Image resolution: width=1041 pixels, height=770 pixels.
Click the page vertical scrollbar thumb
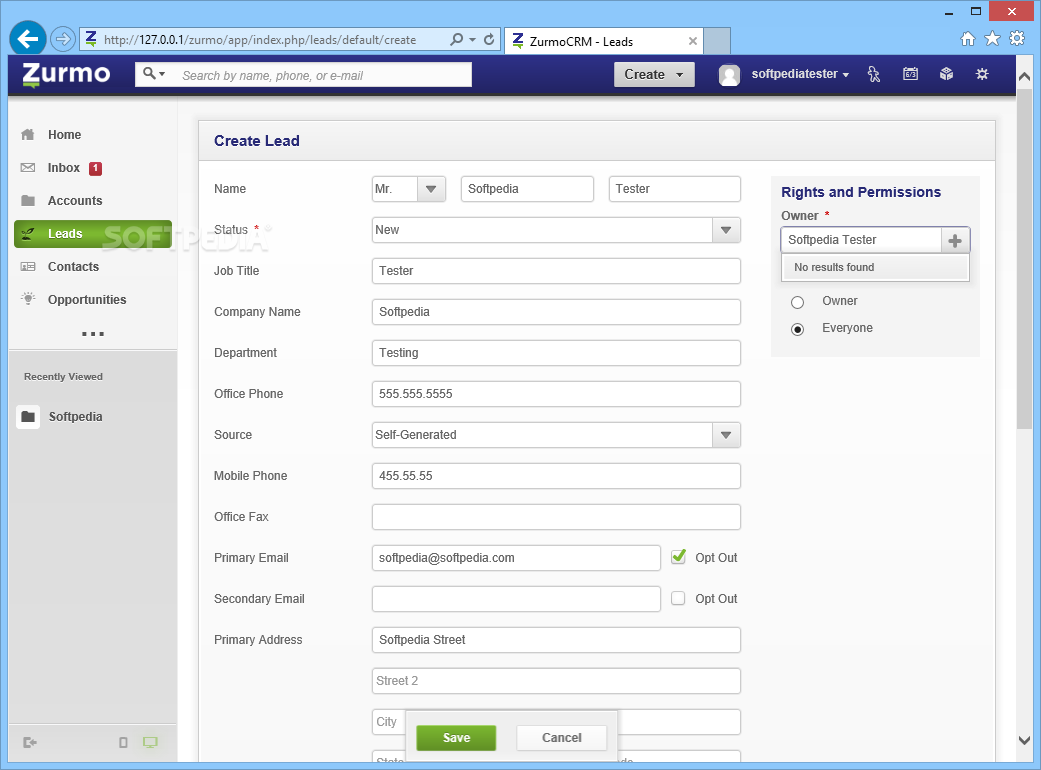(x=1024, y=258)
